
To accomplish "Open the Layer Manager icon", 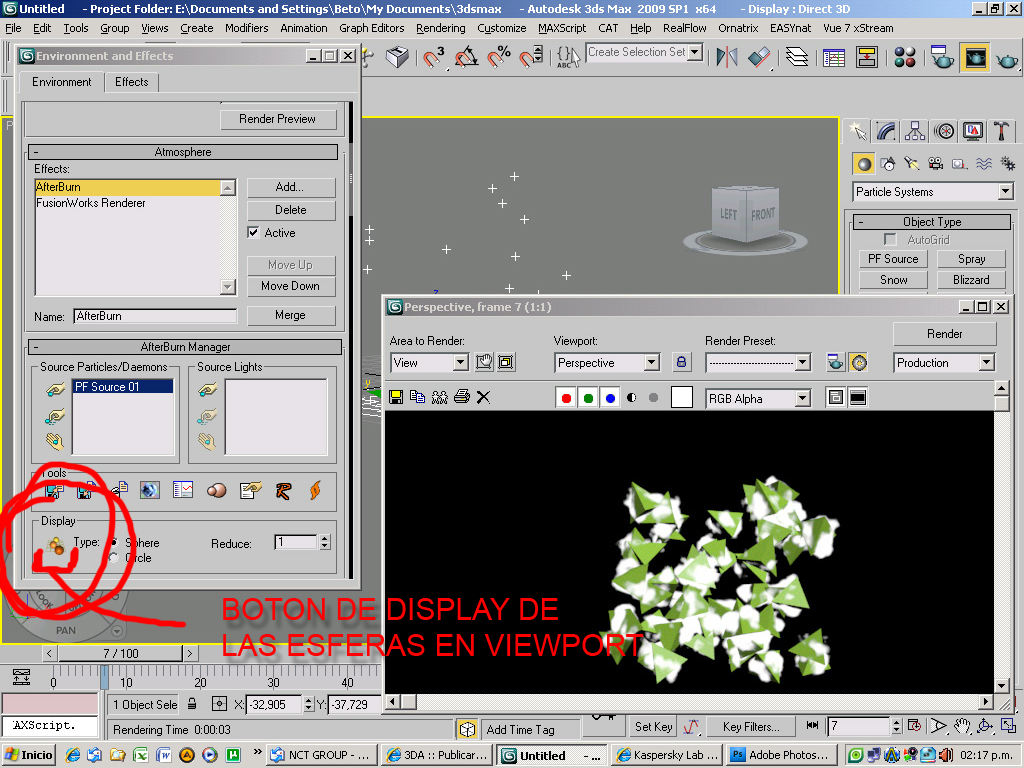I will tap(796, 57).
